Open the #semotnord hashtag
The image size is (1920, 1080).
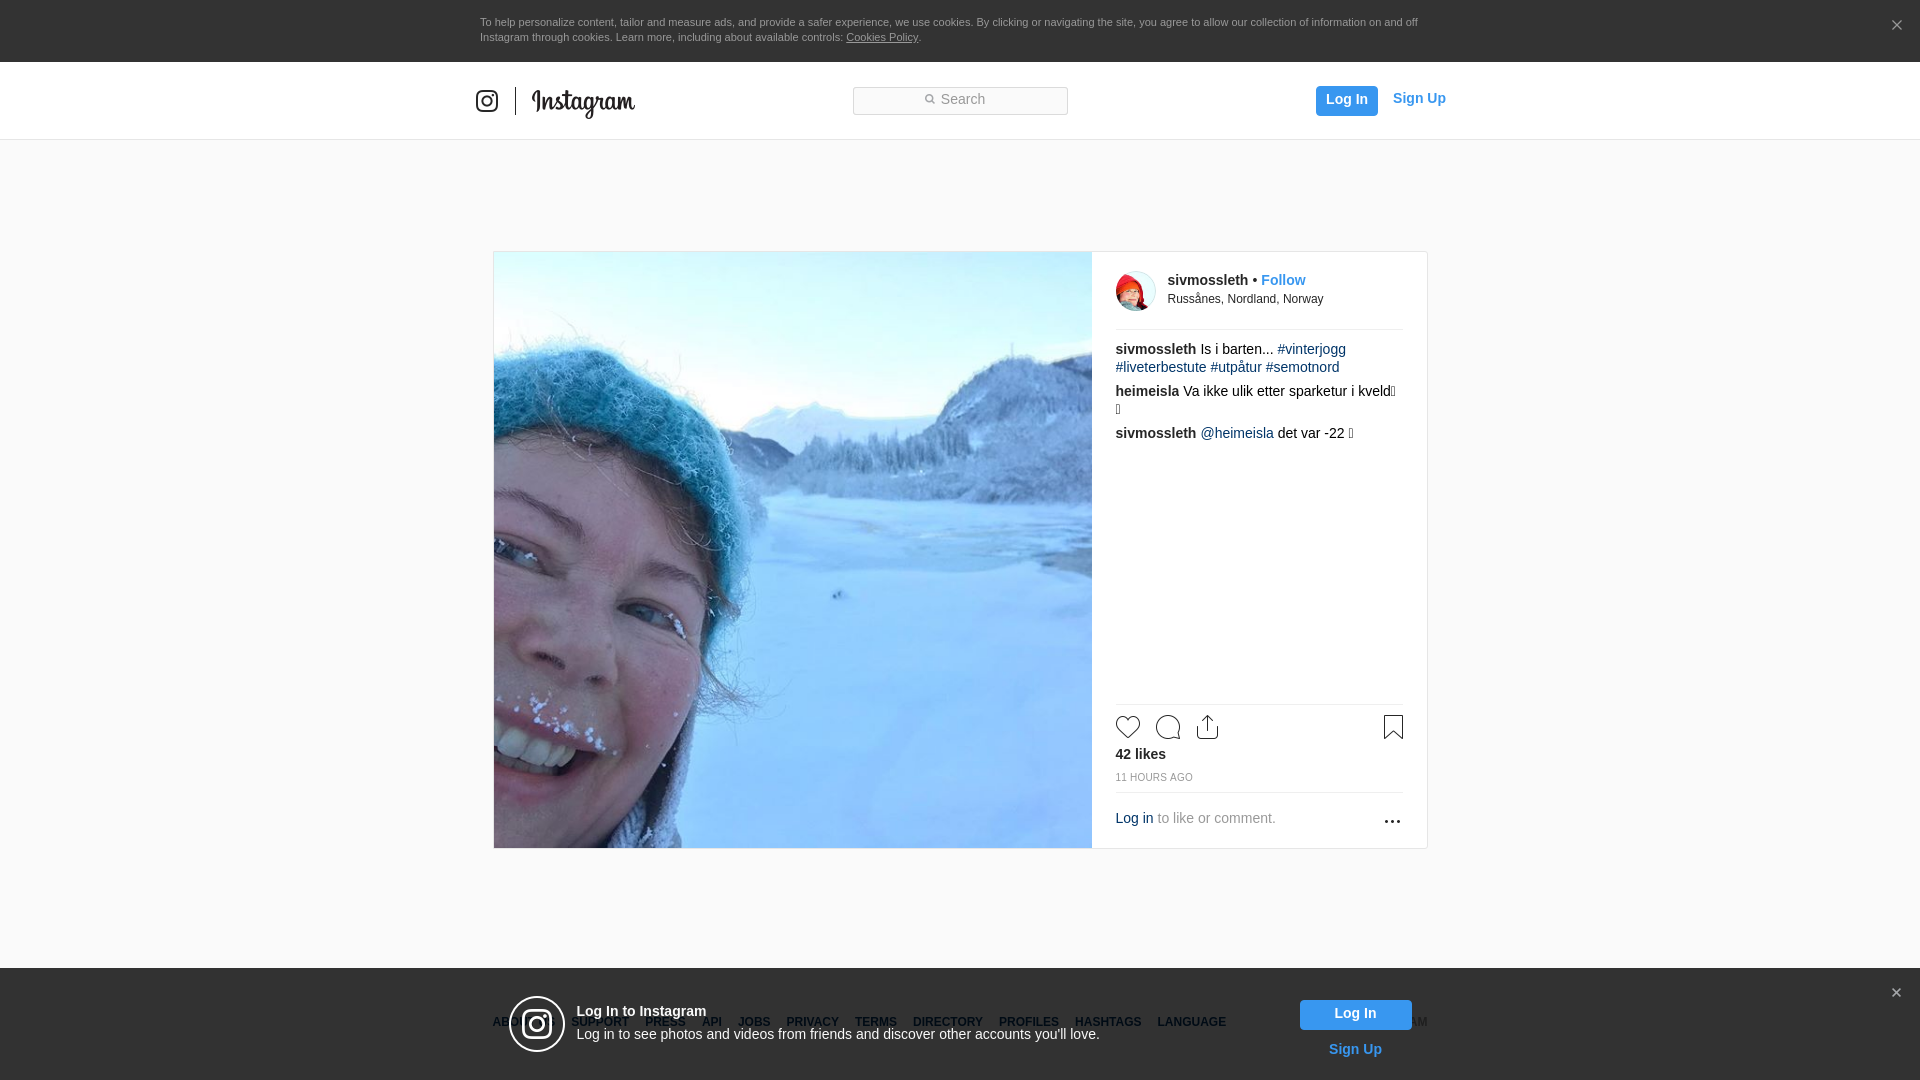point(1302,367)
